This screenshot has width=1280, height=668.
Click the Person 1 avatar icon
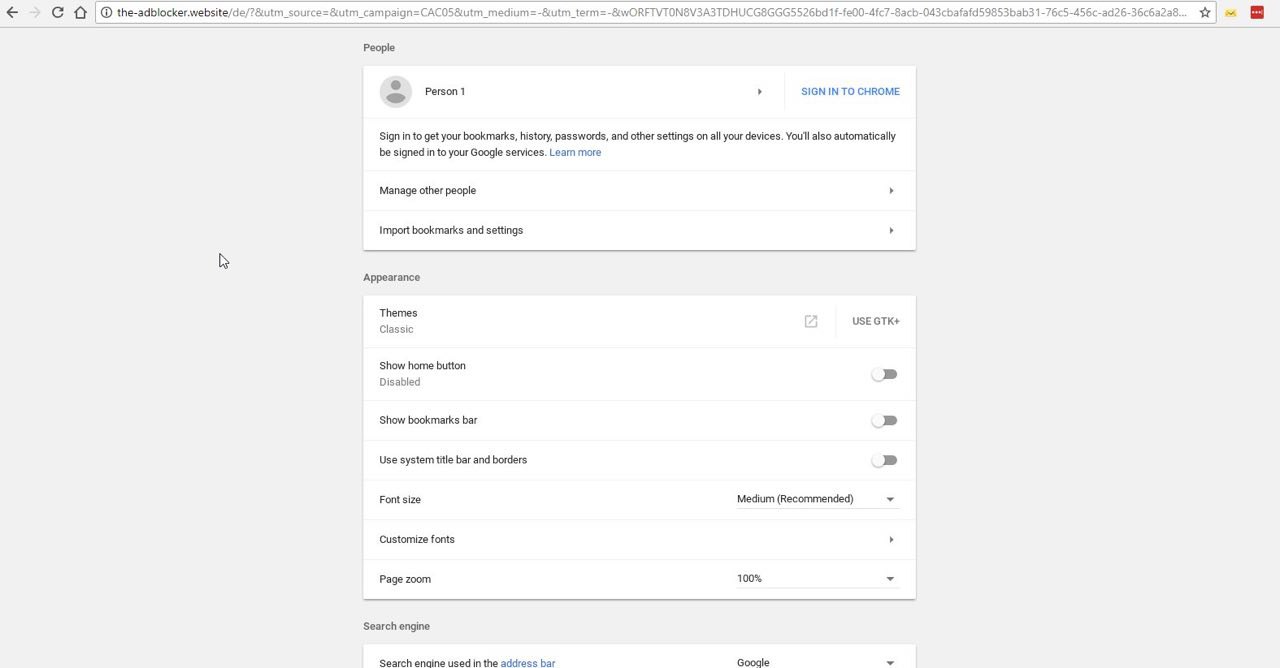[x=396, y=91]
